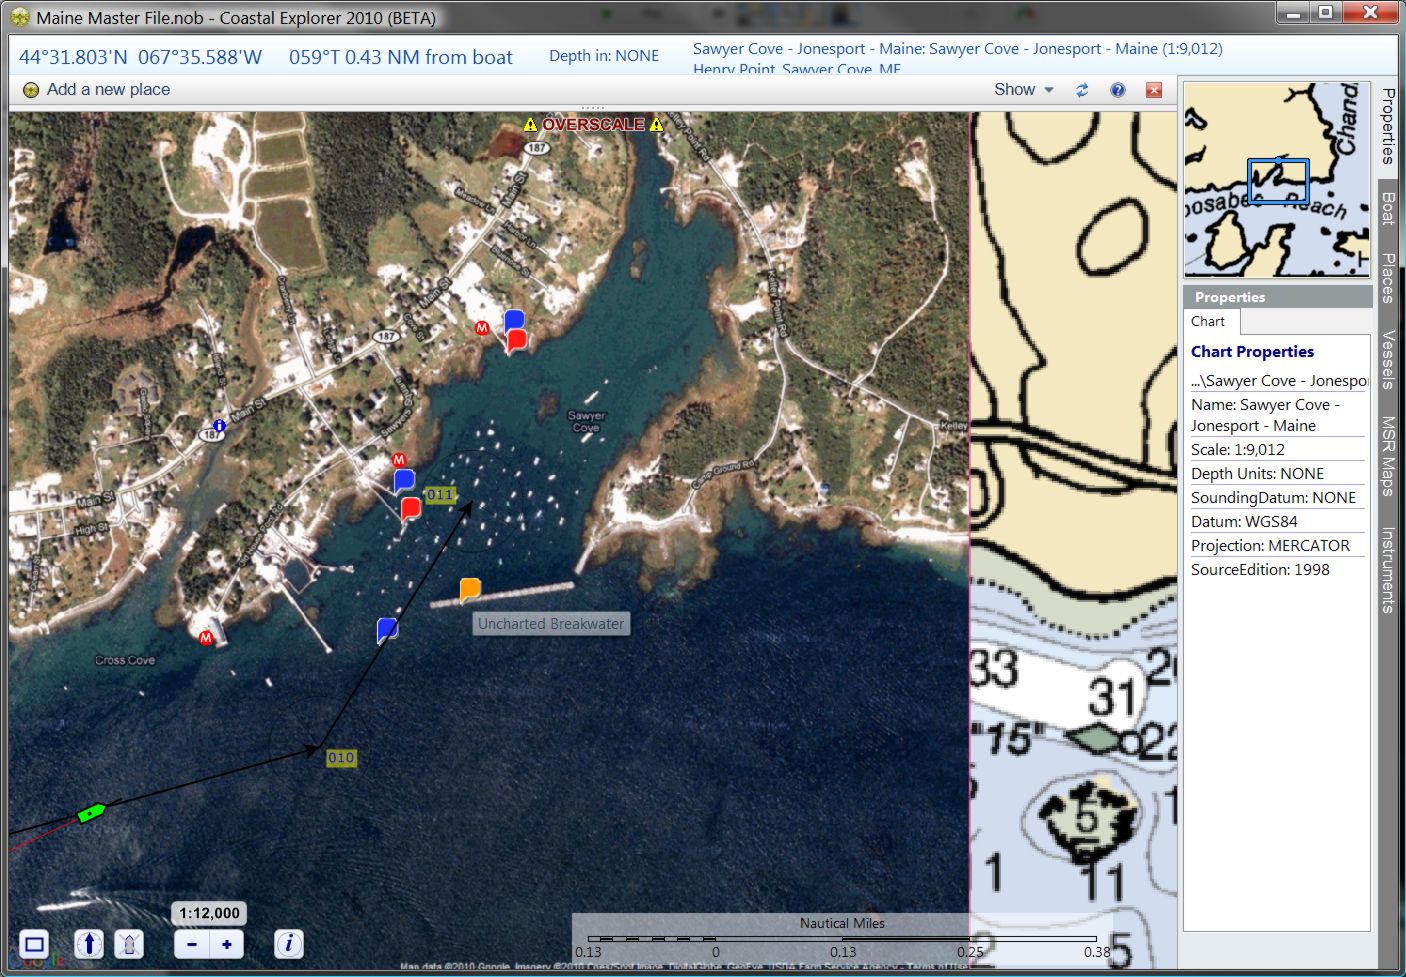
Task: Zoom out with the minus button
Action: (x=192, y=944)
